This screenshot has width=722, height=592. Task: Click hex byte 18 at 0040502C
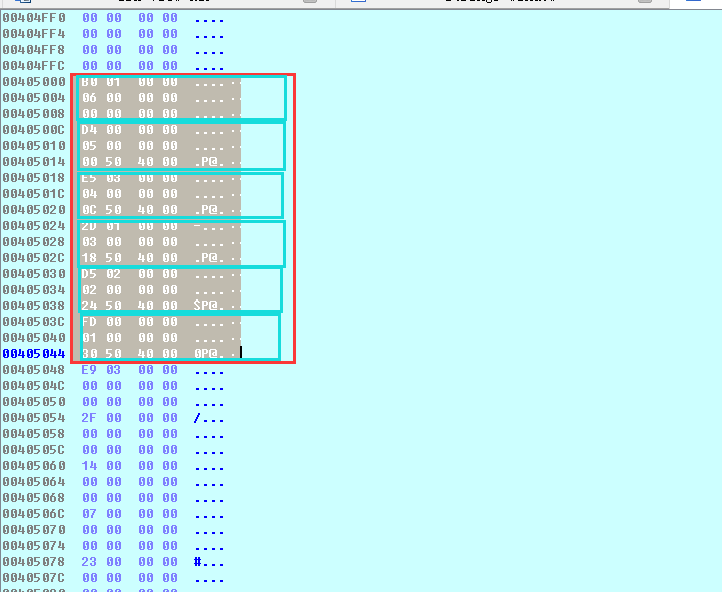coord(89,258)
